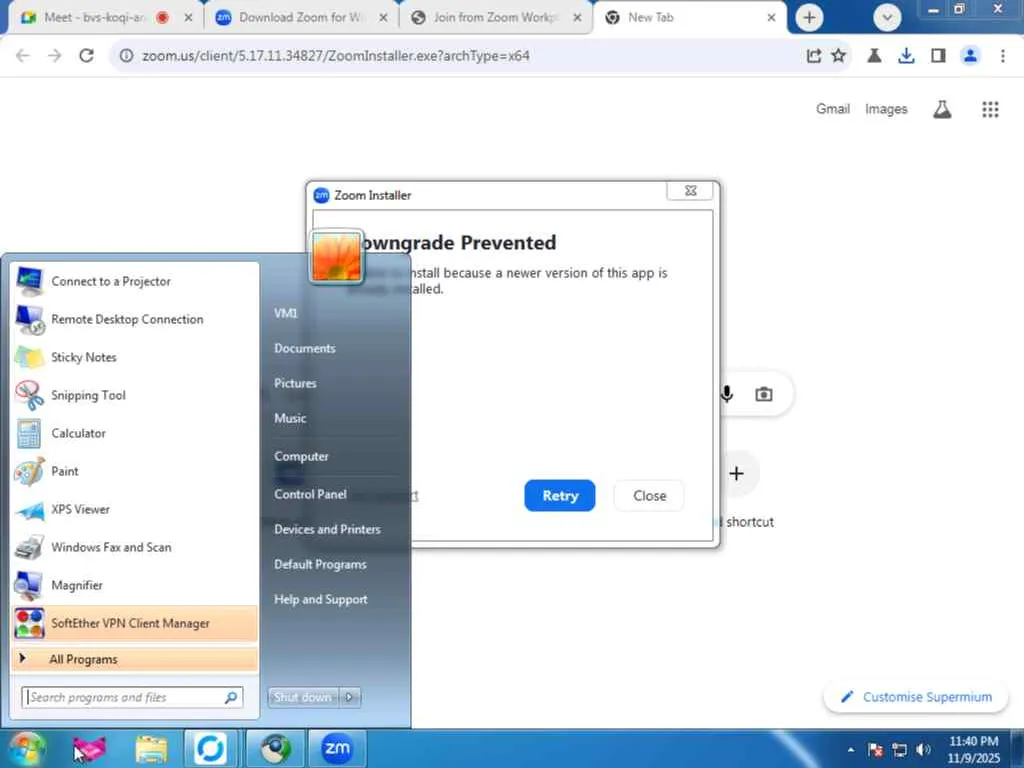The width and height of the screenshot is (1024, 768).
Task: Open browser labs flask icon in toolbar
Action: click(x=874, y=56)
